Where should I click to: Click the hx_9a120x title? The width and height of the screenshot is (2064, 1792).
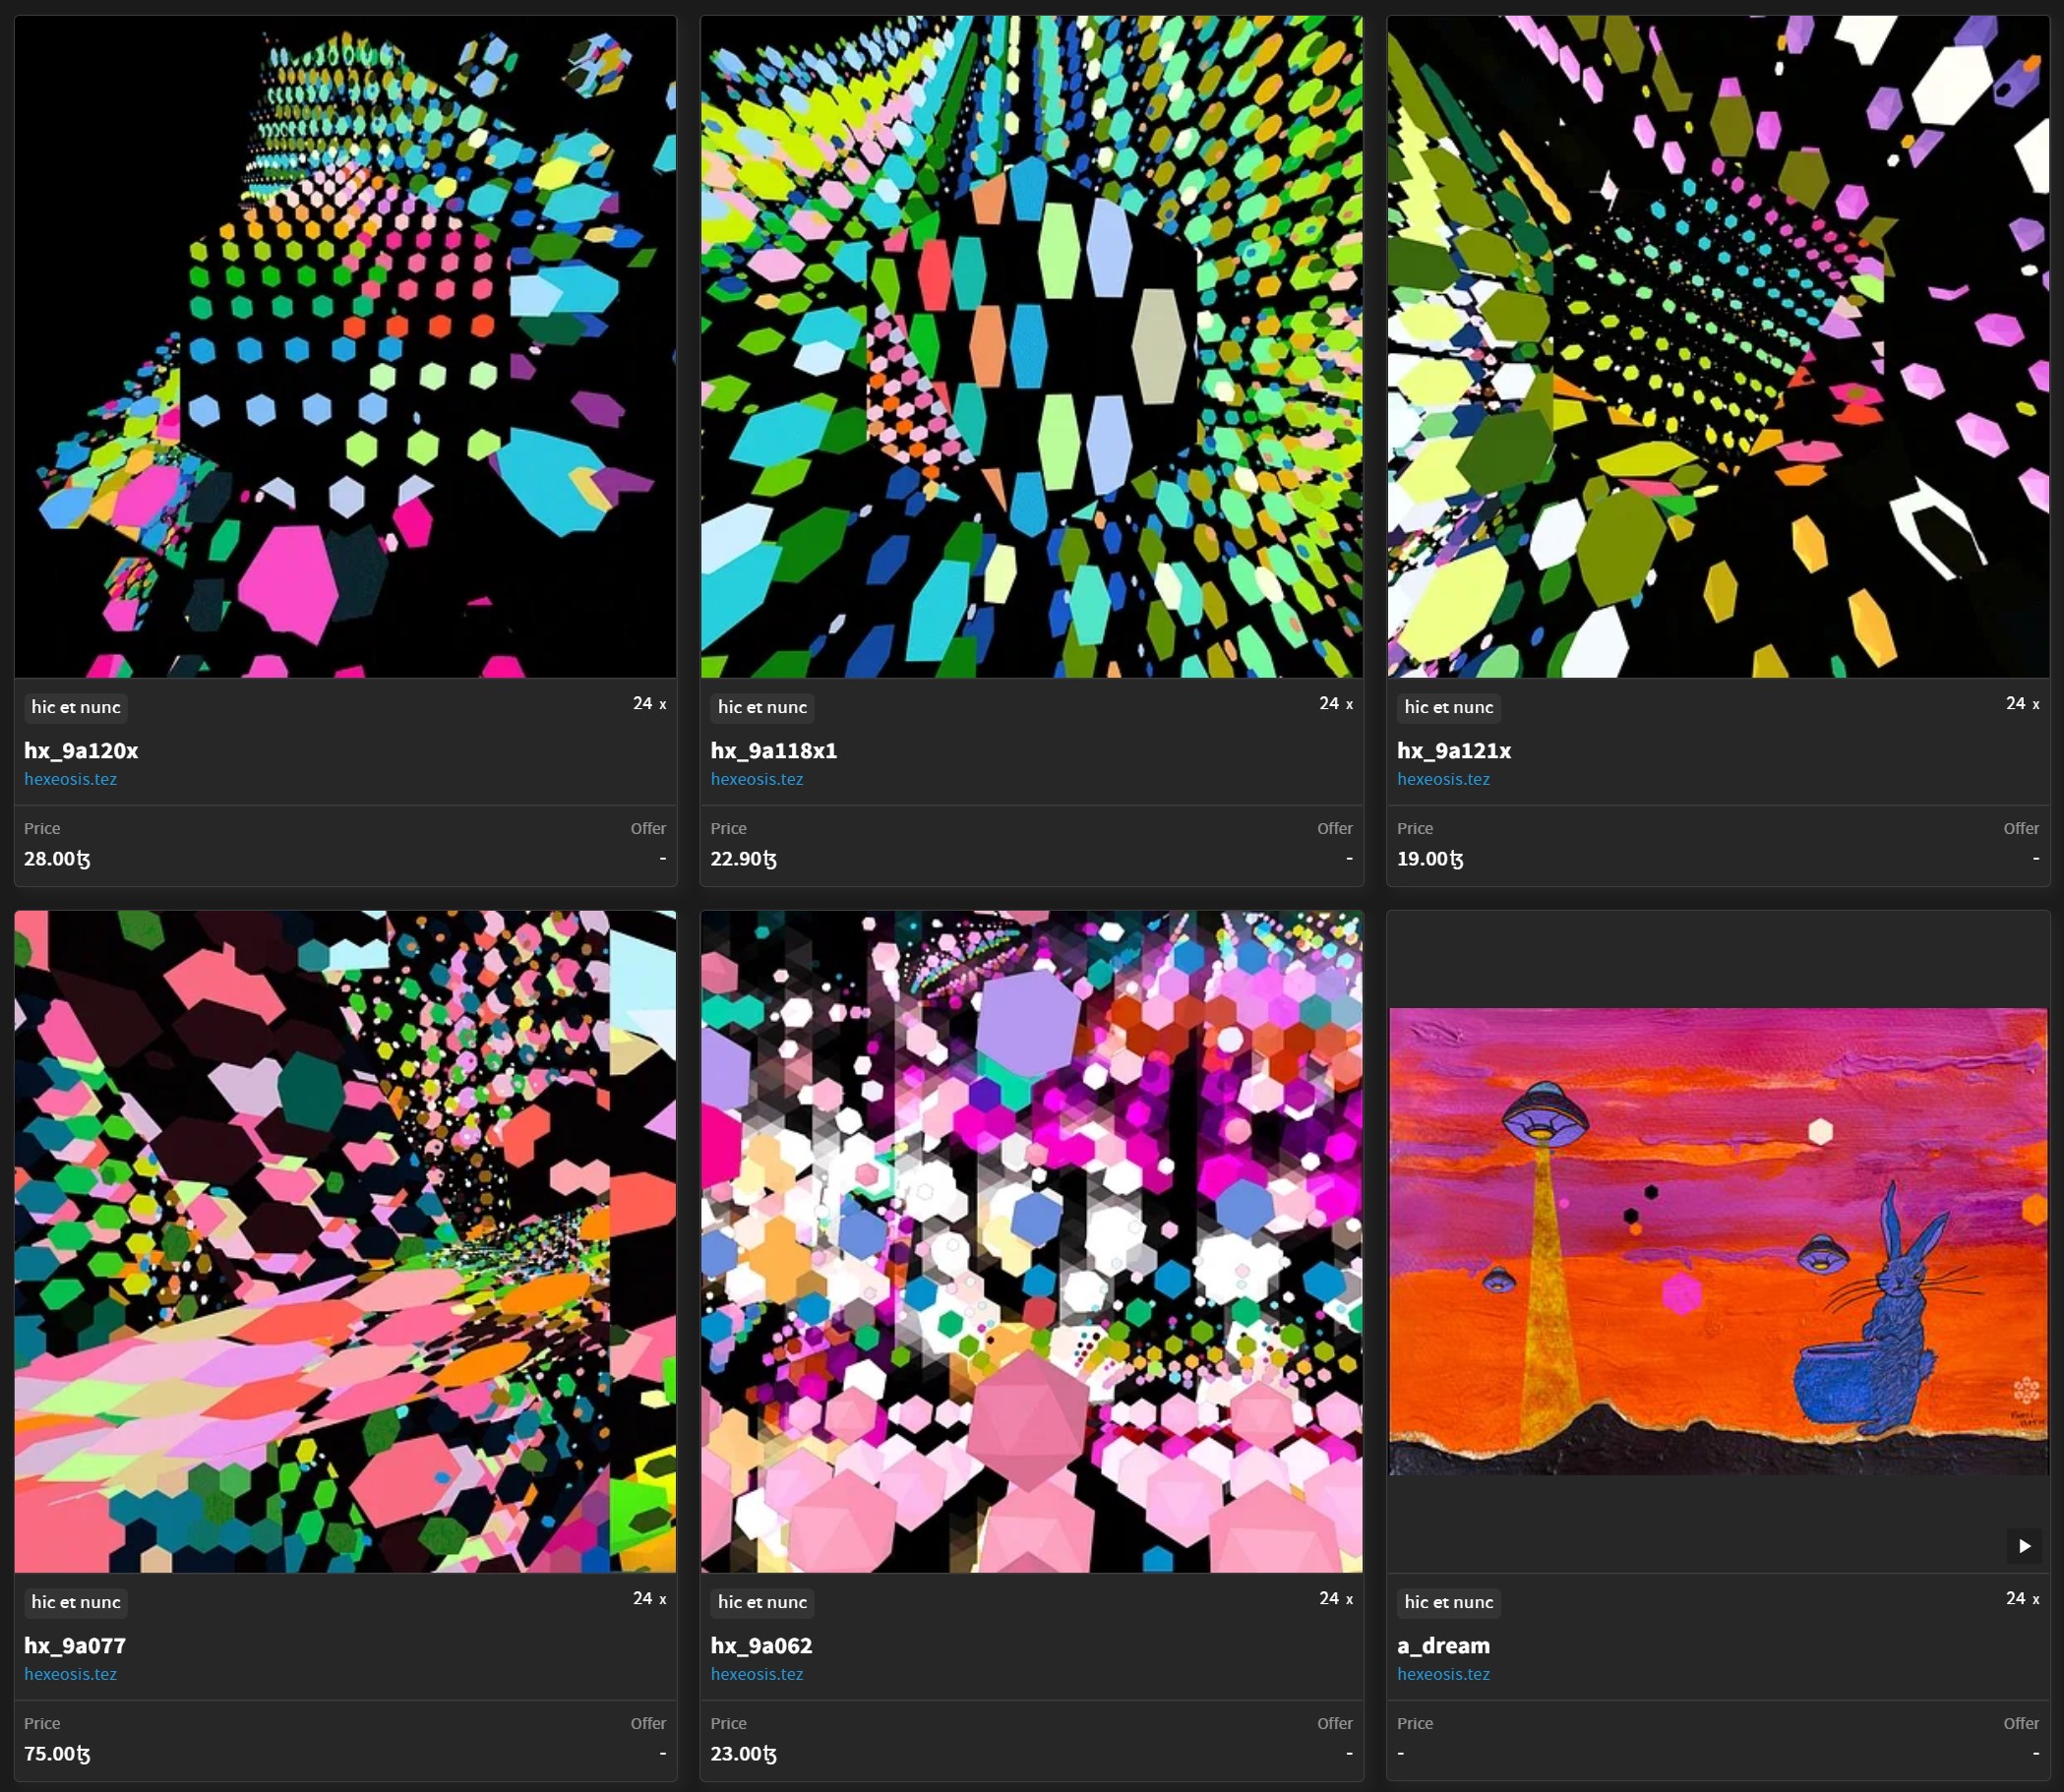[81, 750]
